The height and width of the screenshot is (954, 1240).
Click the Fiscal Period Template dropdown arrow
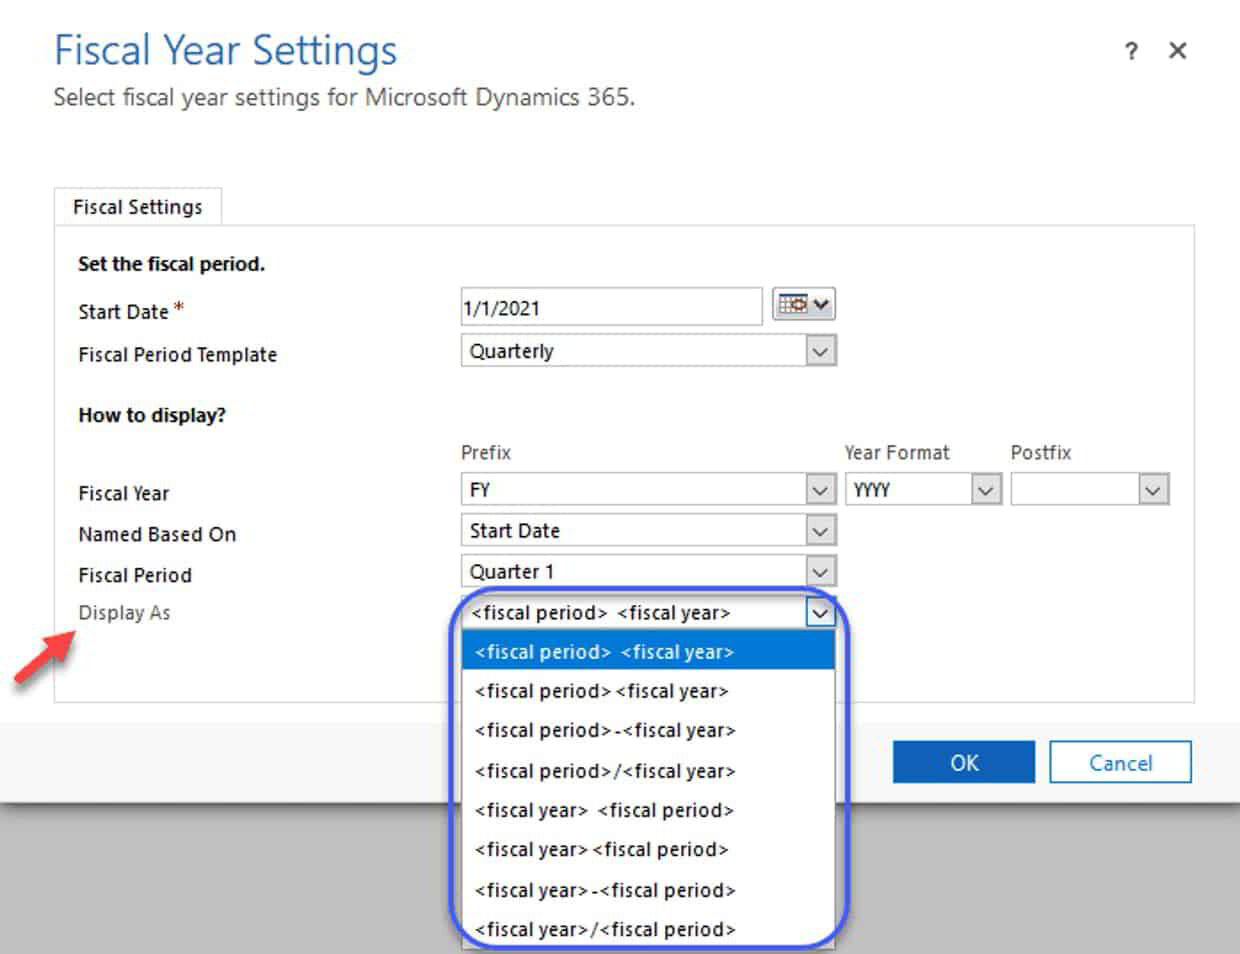point(820,350)
